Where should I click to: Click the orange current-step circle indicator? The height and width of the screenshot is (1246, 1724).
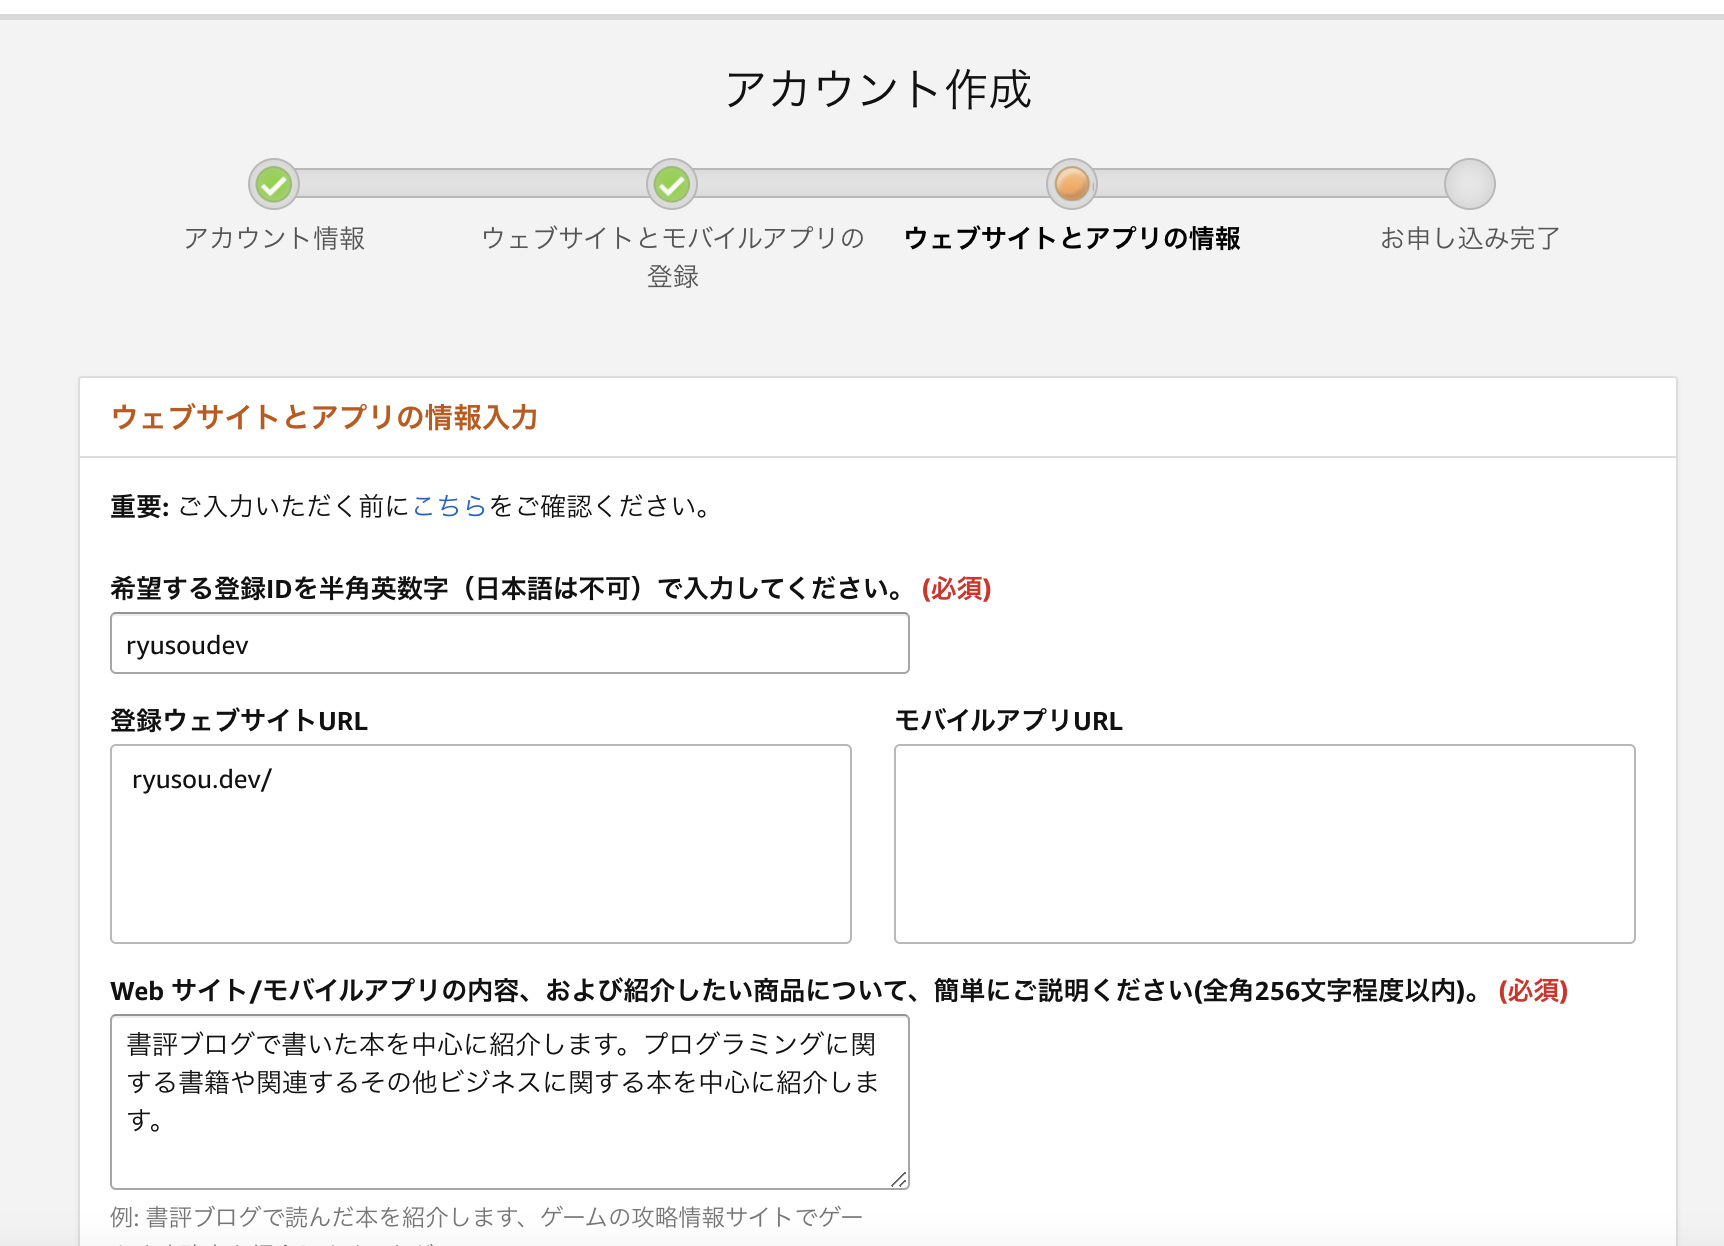[1072, 184]
